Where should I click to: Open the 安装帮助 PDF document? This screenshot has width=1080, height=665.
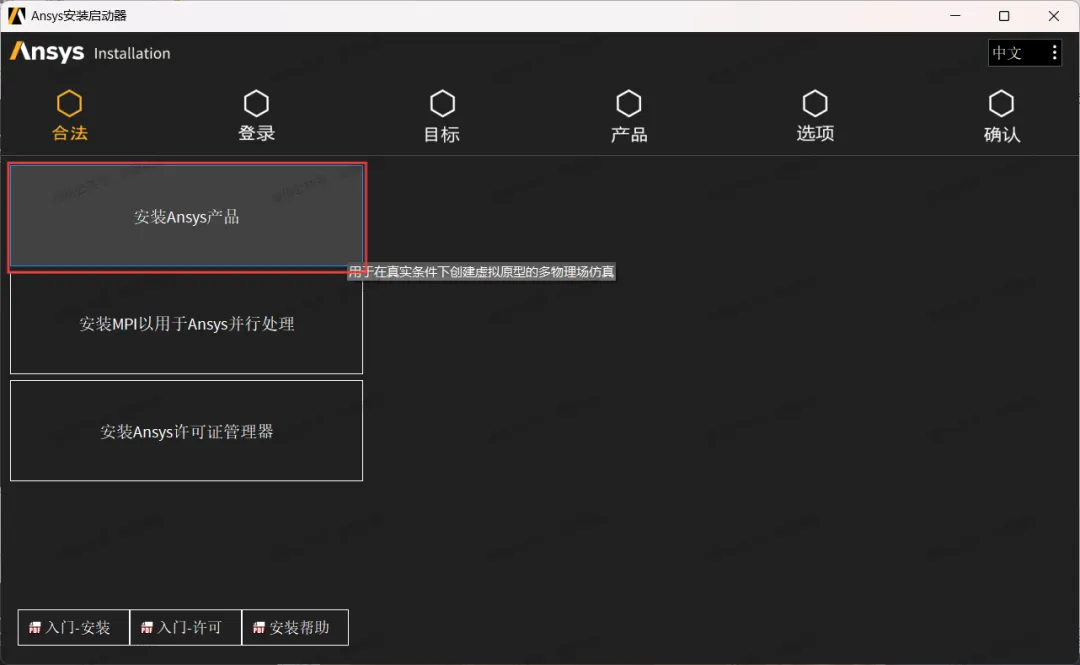point(295,627)
